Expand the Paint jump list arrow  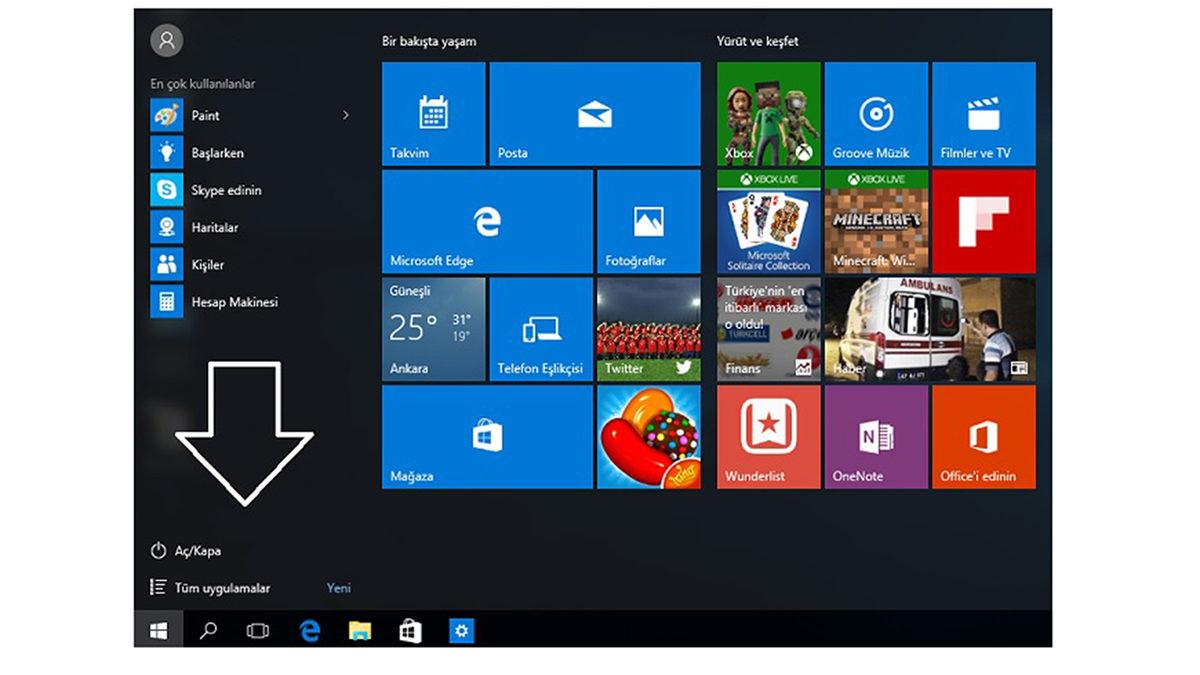click(x=346, y=115)
